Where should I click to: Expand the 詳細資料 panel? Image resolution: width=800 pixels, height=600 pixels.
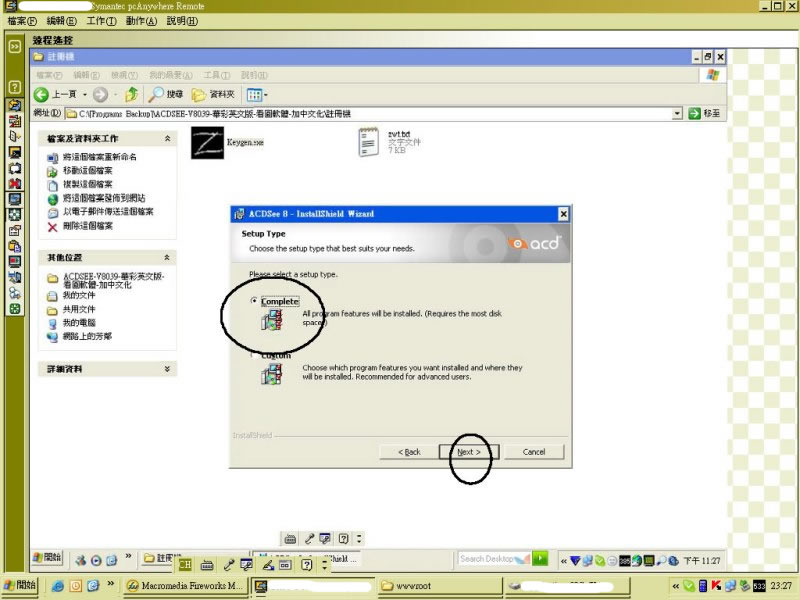click(167, 368)
